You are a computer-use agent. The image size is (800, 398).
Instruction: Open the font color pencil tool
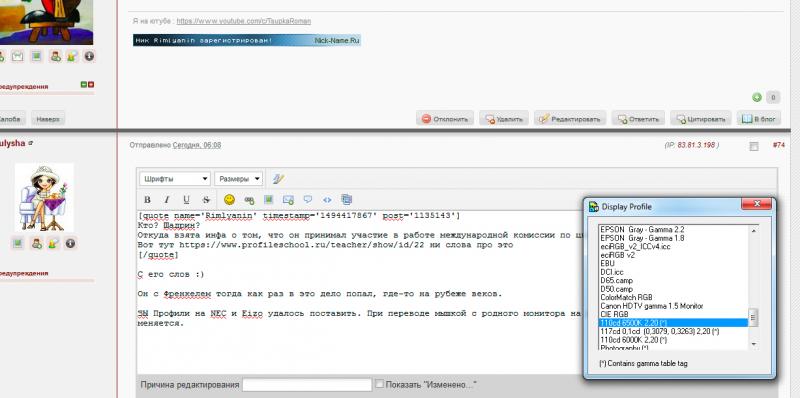[x=278, y=179]
